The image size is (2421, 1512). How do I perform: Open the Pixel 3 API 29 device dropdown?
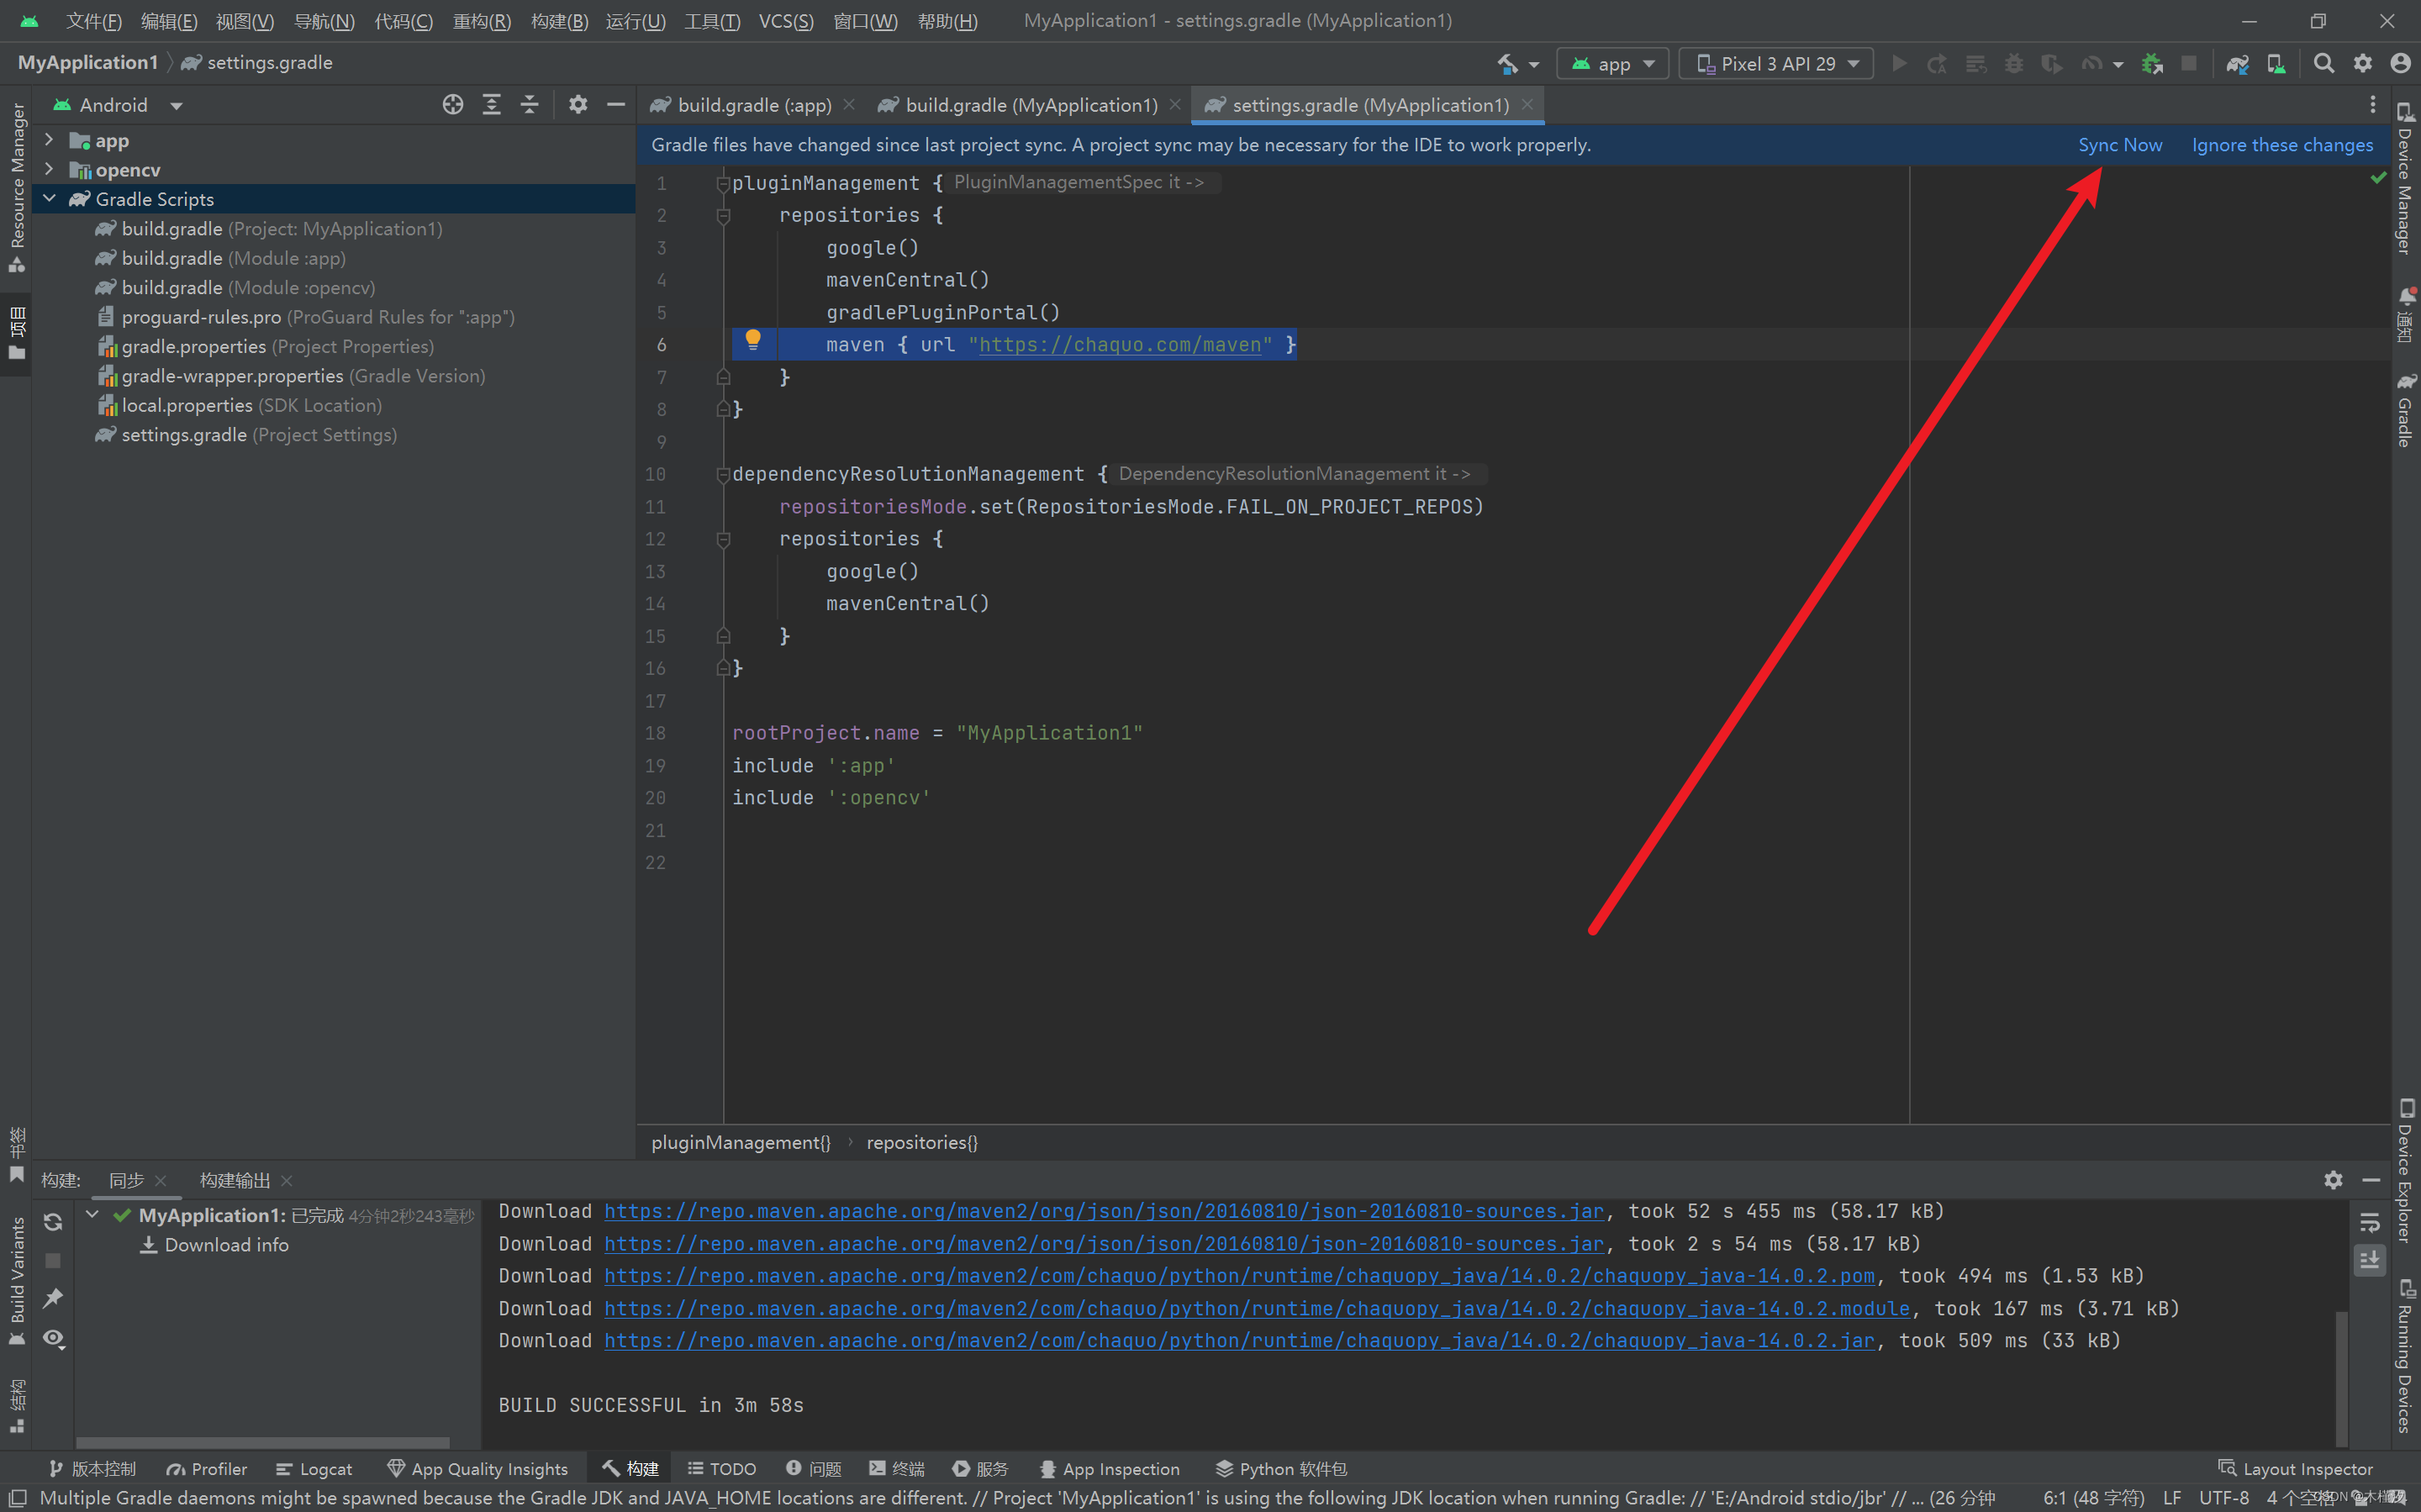1776,64
